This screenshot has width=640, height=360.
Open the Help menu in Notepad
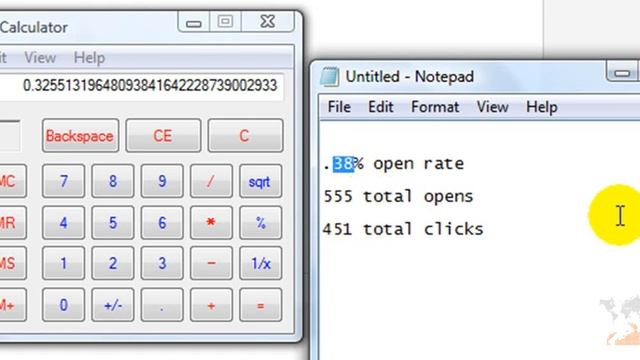tap(542, 107)
